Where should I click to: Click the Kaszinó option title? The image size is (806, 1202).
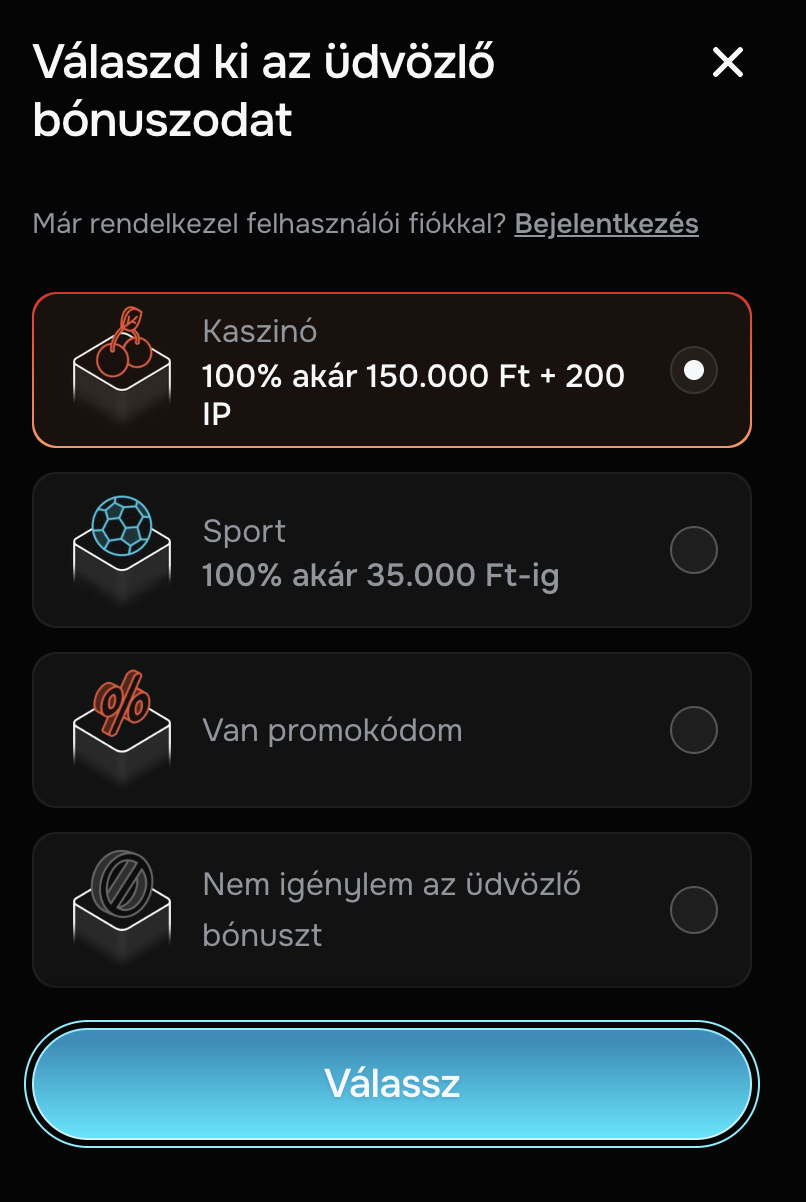[x=260, y=331]
